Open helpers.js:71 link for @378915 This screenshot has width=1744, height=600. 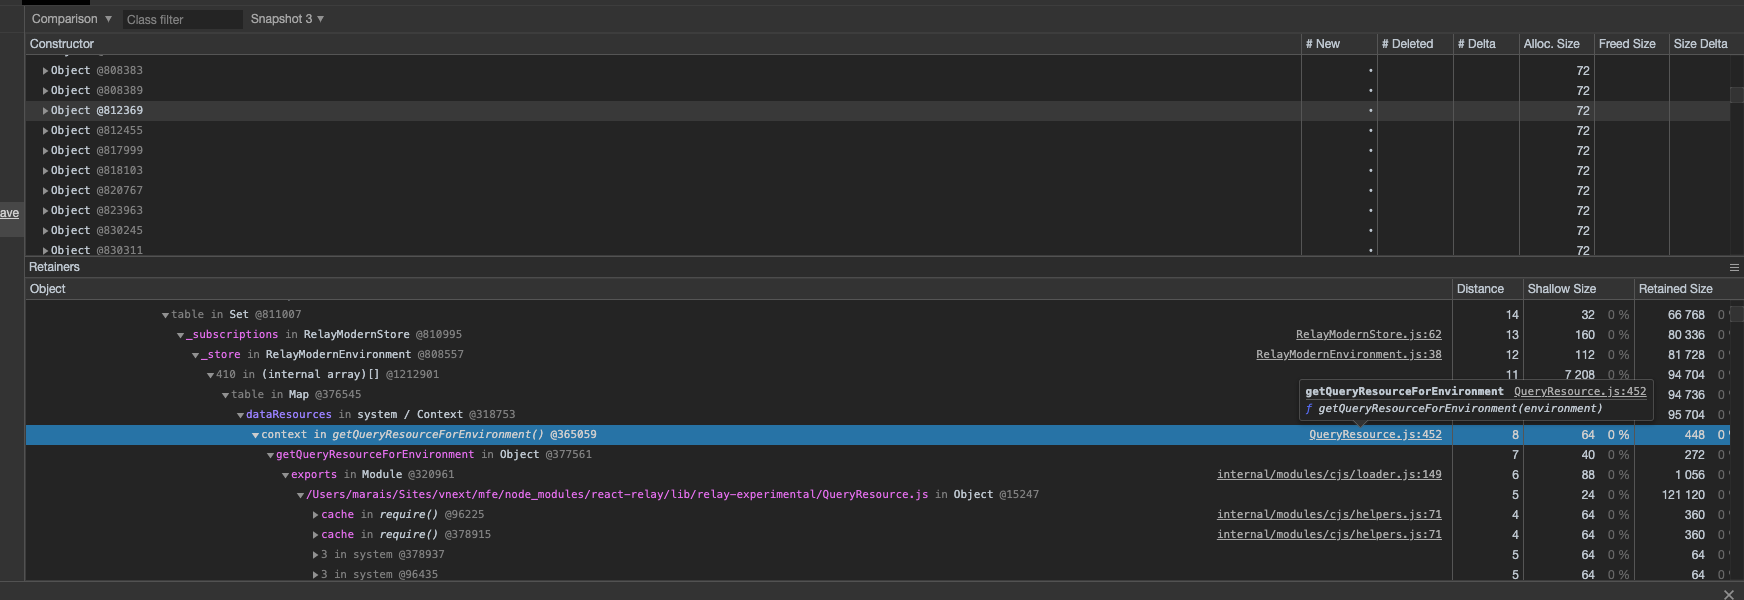pyautogui.click(x=1329, y=535)
